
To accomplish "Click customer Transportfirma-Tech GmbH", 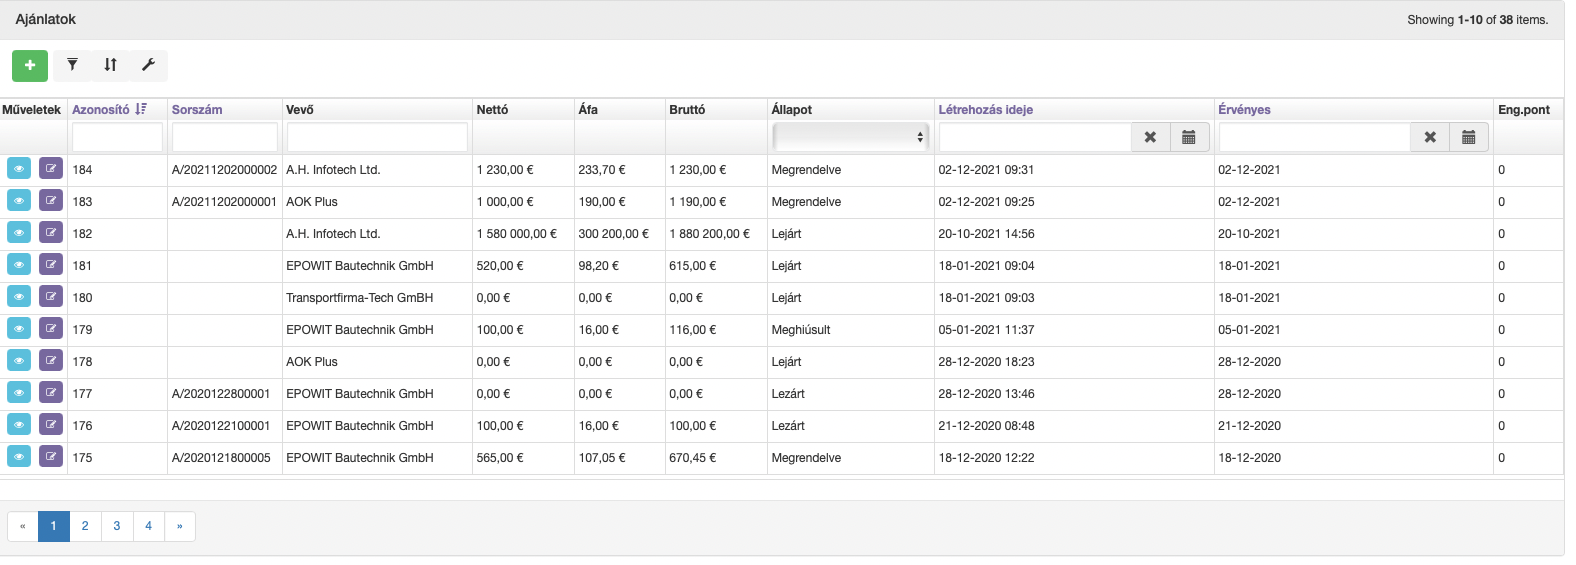I will pyautogui.click(x=359, y=298).
